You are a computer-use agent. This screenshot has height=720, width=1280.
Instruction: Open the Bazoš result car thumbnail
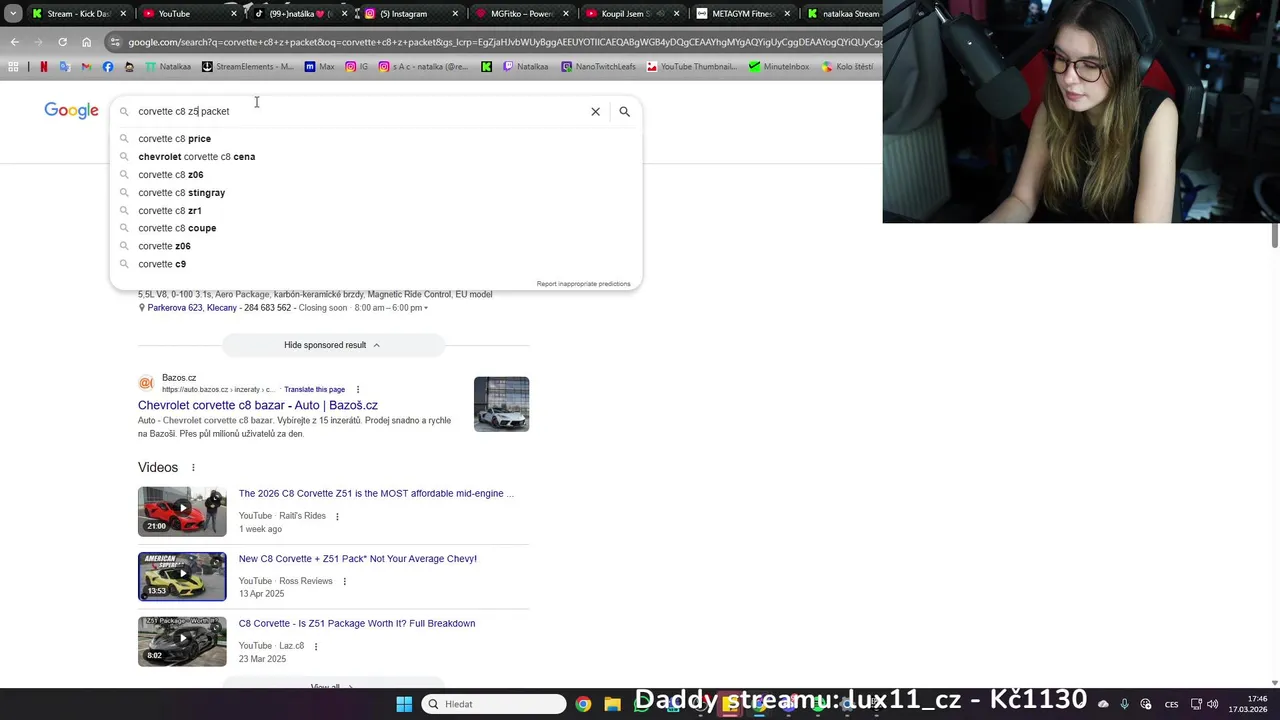tap(501, 404)
